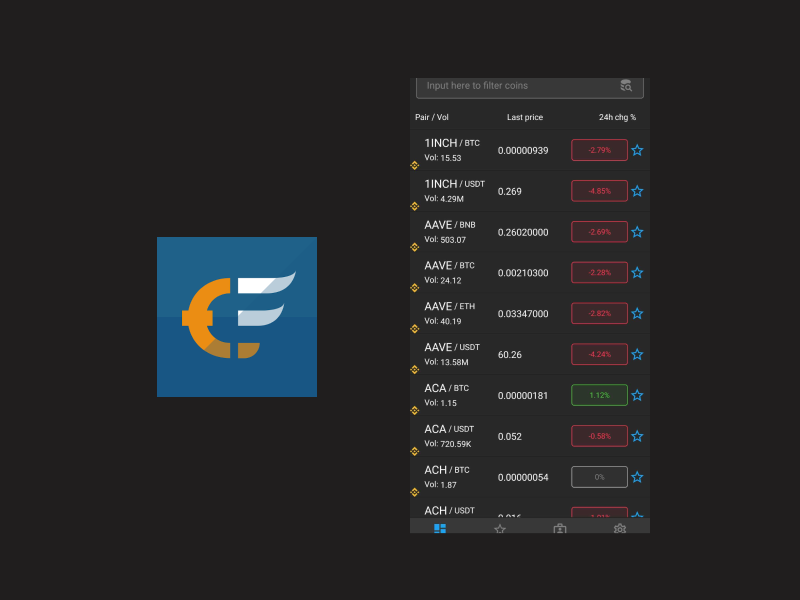Click the coin icon beside AAVE/USDT
This screenshot has width=800, height=600.
(414, 369)
